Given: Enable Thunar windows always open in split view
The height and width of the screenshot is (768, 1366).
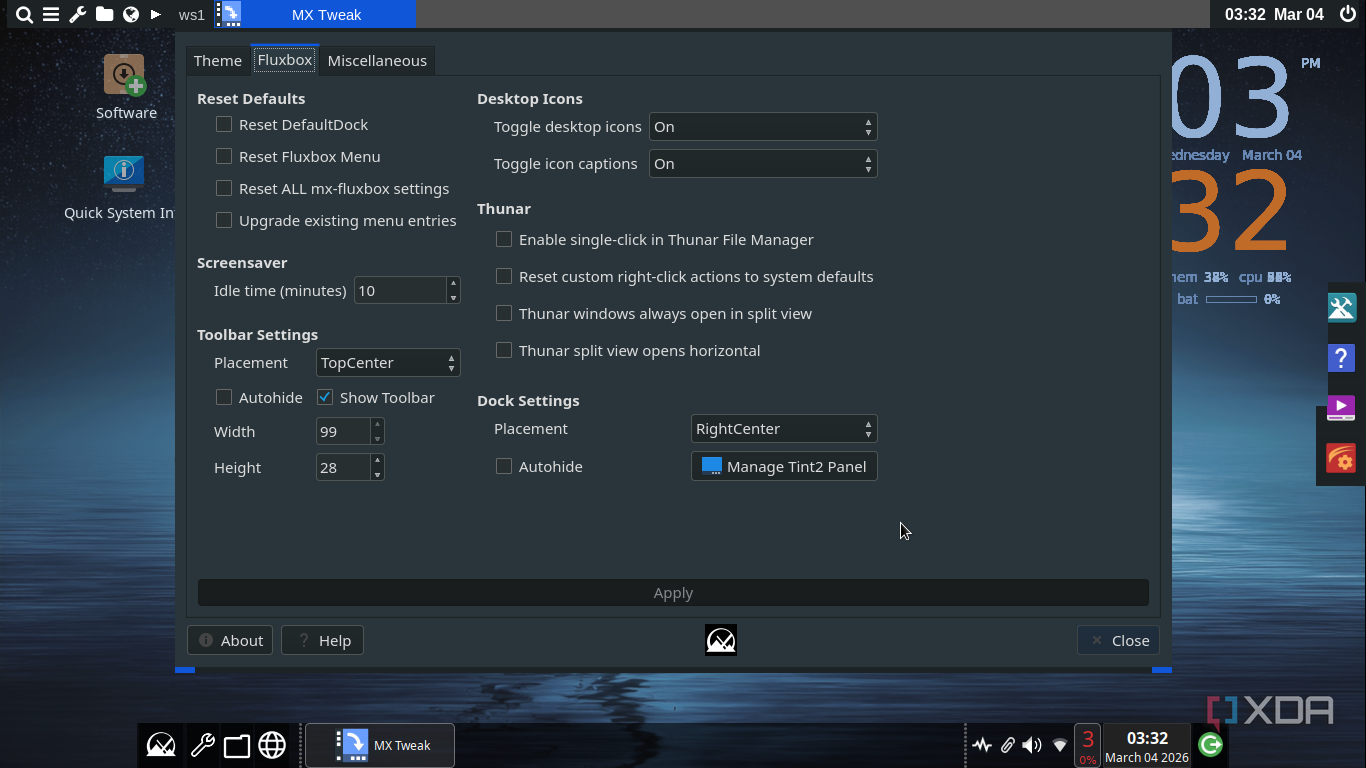Looking at the screenshot, I should [504, 313].
